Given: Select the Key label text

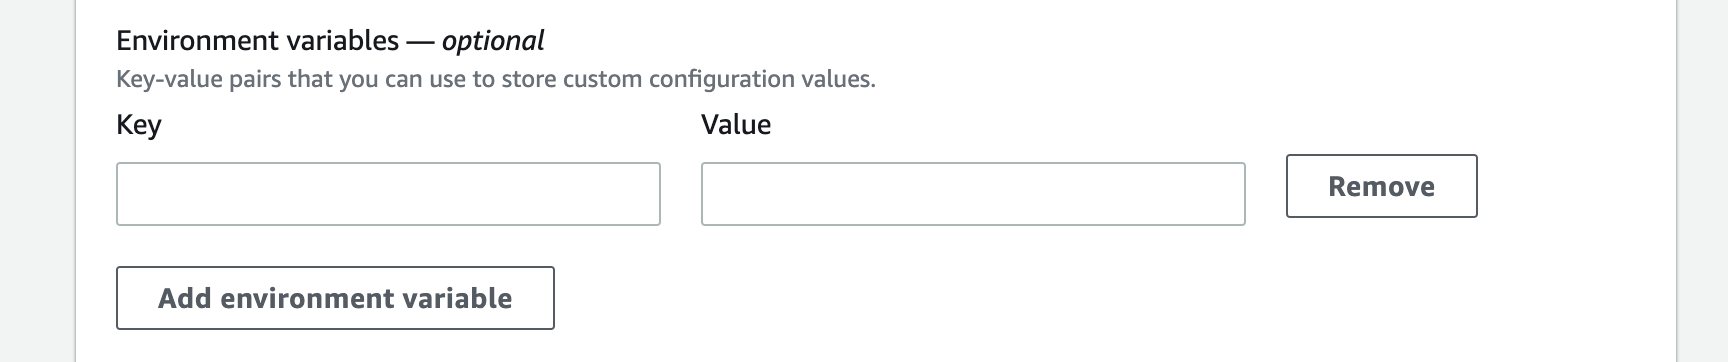Looking at the screenshot, I should 139,125.
